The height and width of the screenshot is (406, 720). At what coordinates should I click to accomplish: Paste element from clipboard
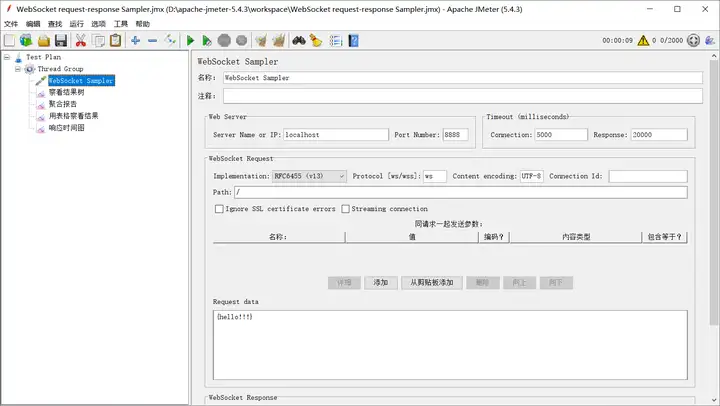[116, 41]
